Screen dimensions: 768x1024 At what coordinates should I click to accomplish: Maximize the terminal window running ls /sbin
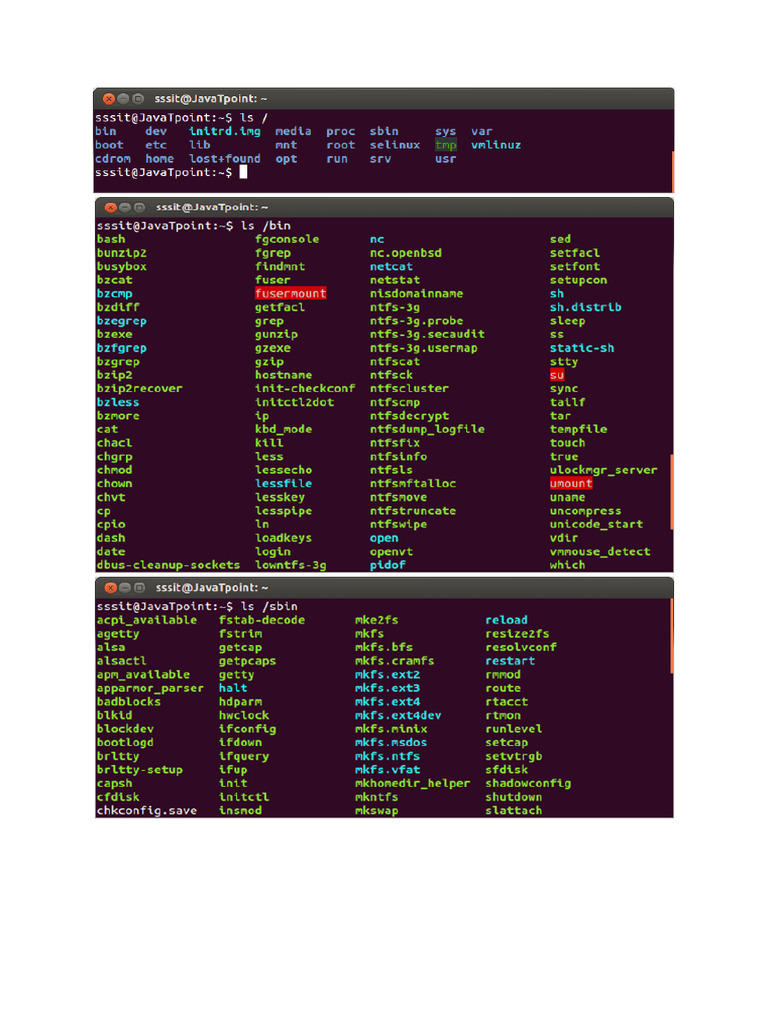[x=139, y=588]
